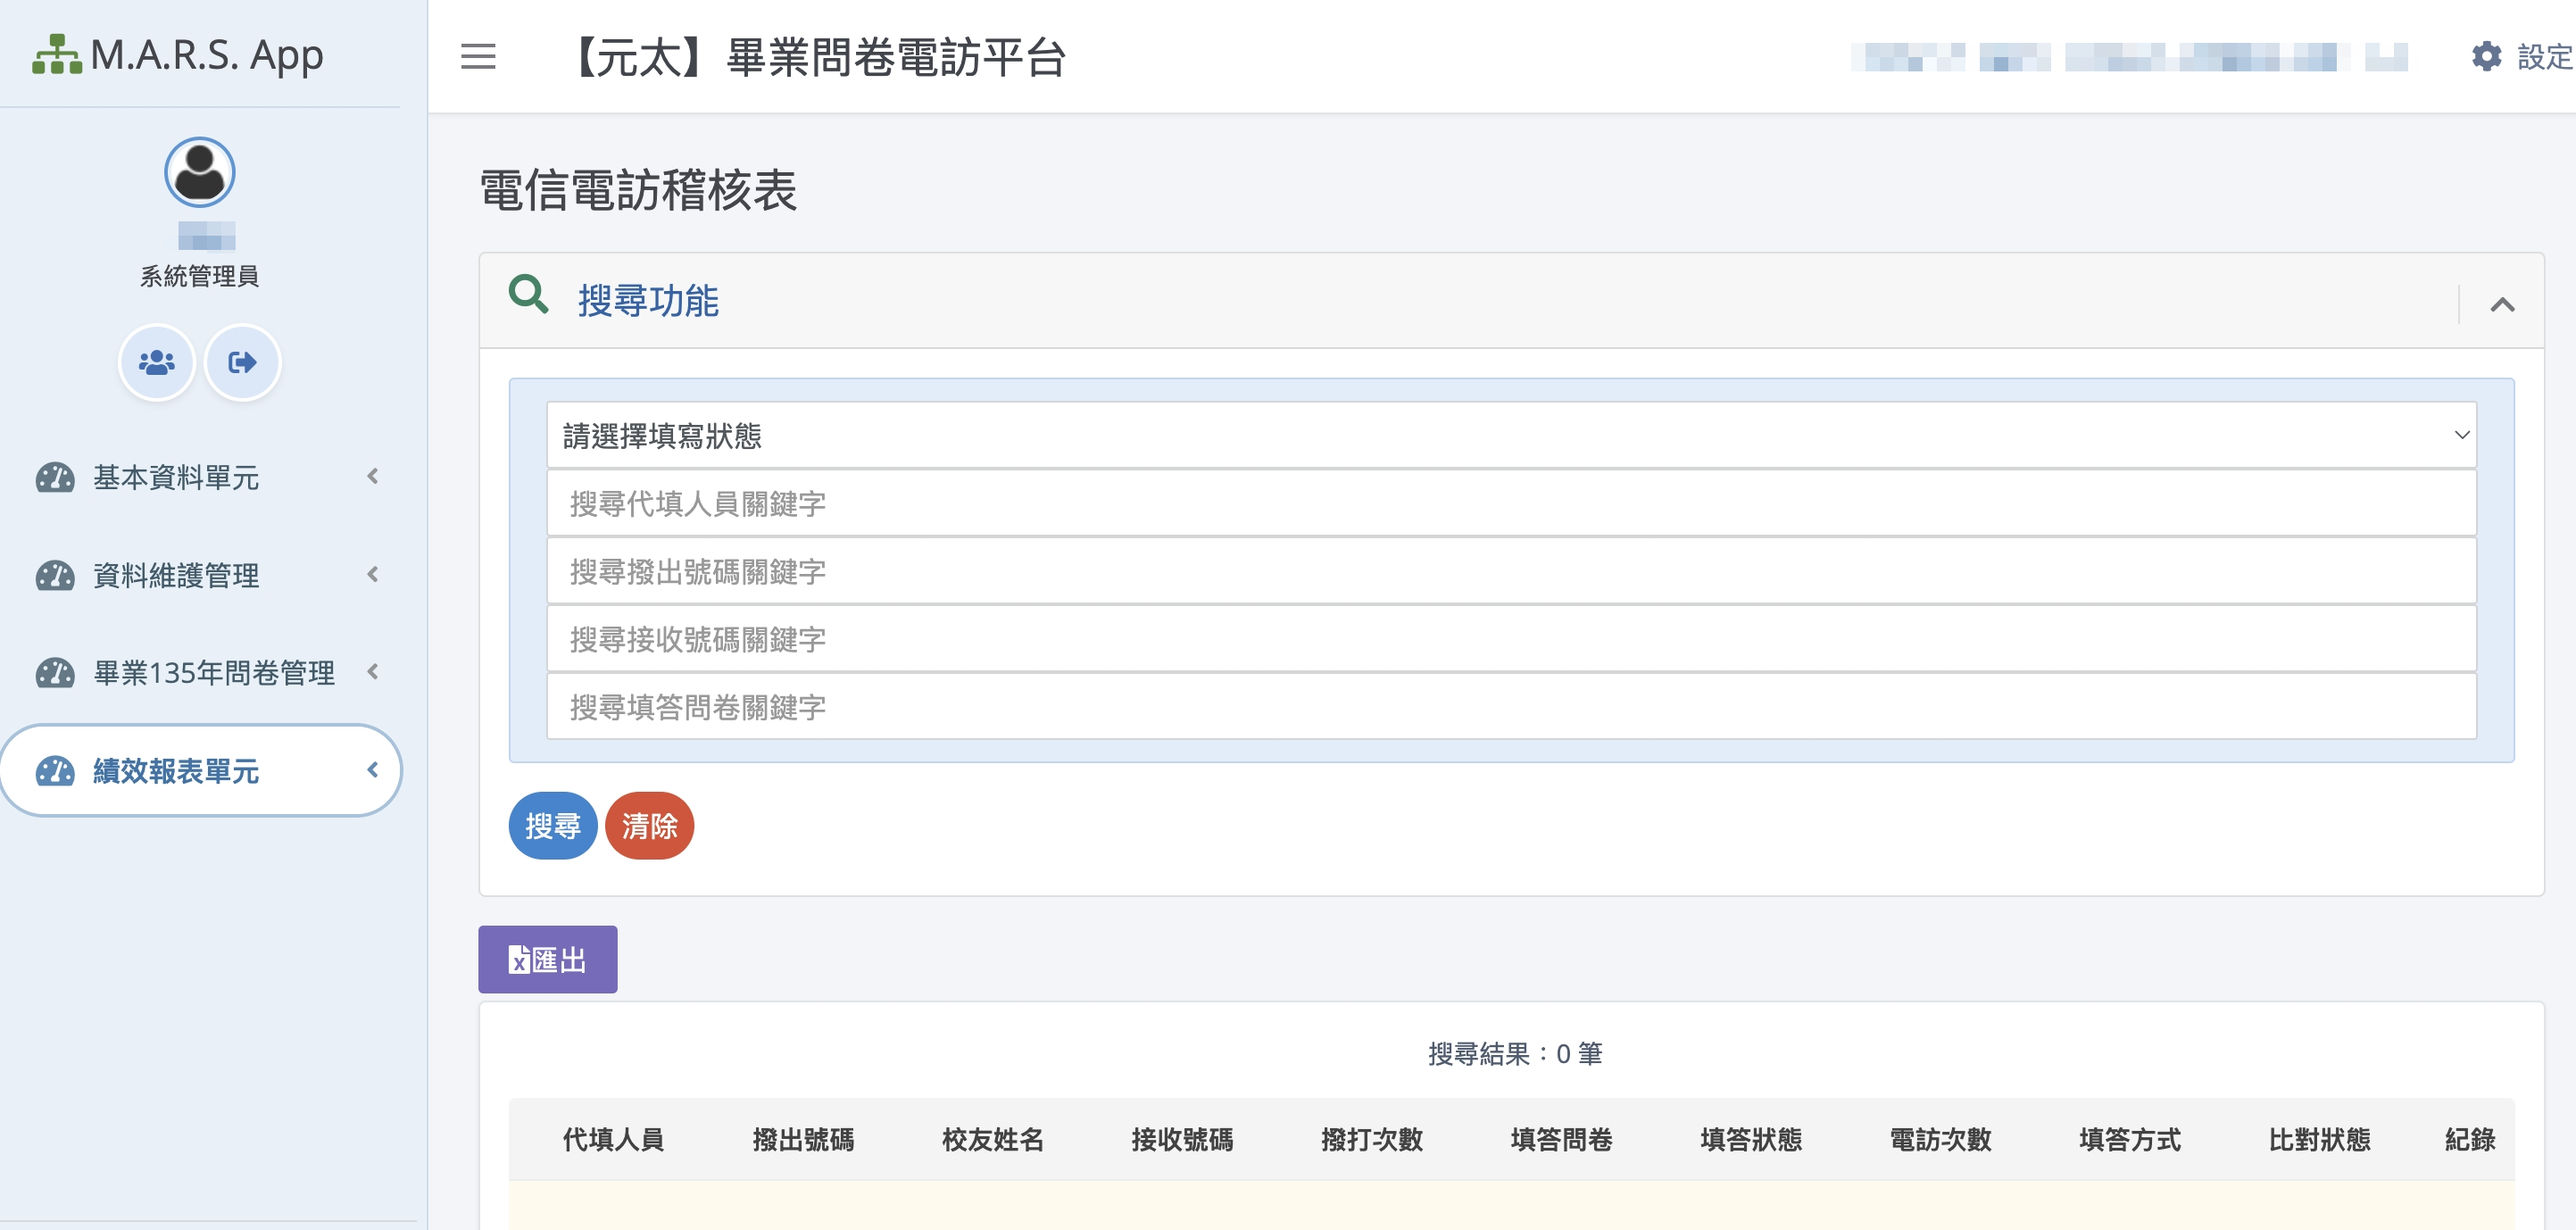2576x1230 pixels.
Task: Click the dashboard icon beside 基本資料單元
Action: [55, 478]
